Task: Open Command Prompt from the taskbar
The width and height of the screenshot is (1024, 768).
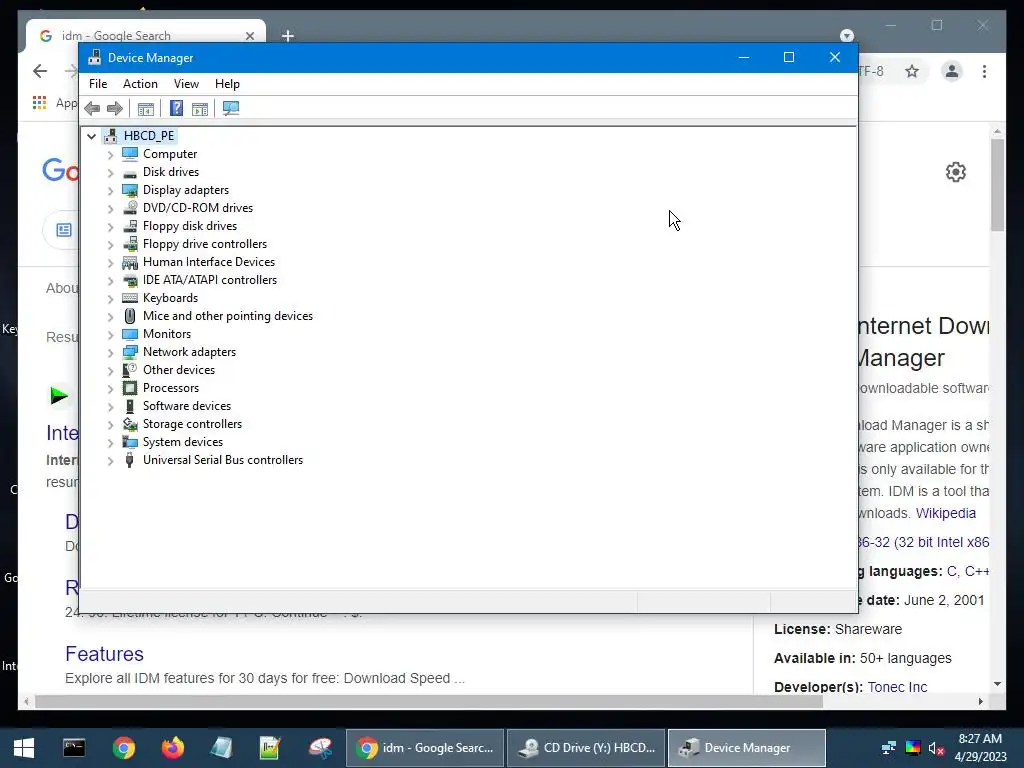Action: click(74, 748)
